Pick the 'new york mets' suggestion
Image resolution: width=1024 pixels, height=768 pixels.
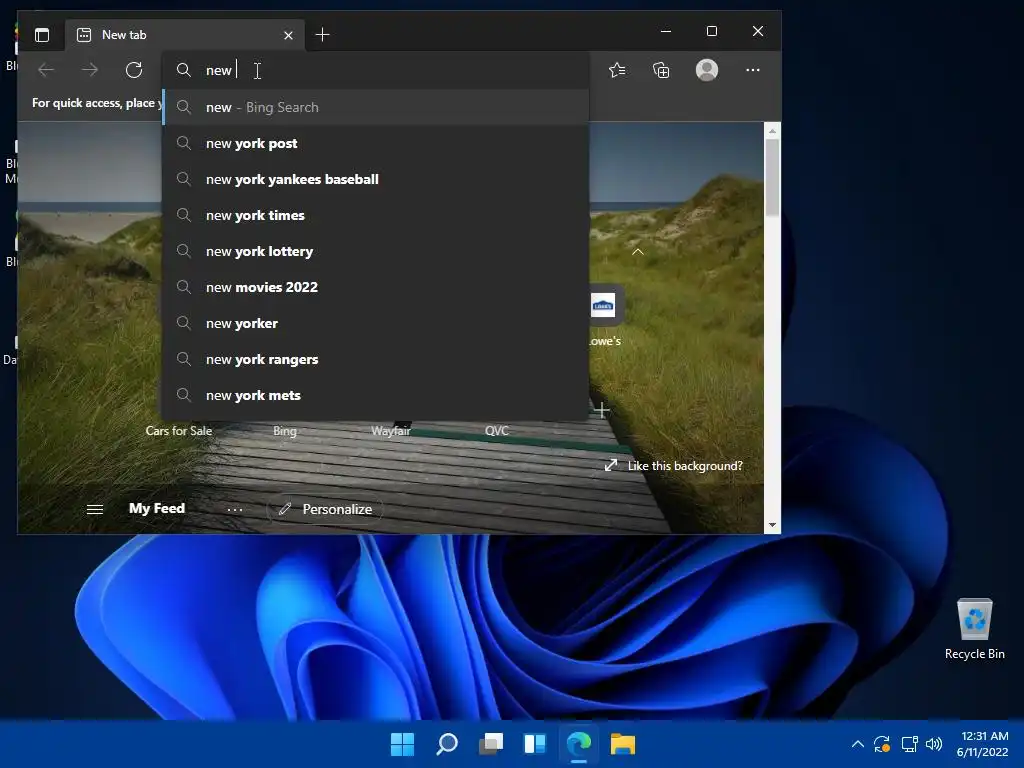376,395
